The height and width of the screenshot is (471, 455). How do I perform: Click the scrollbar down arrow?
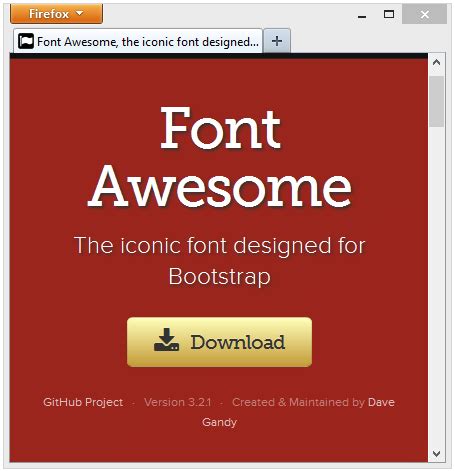pos(436,453)
